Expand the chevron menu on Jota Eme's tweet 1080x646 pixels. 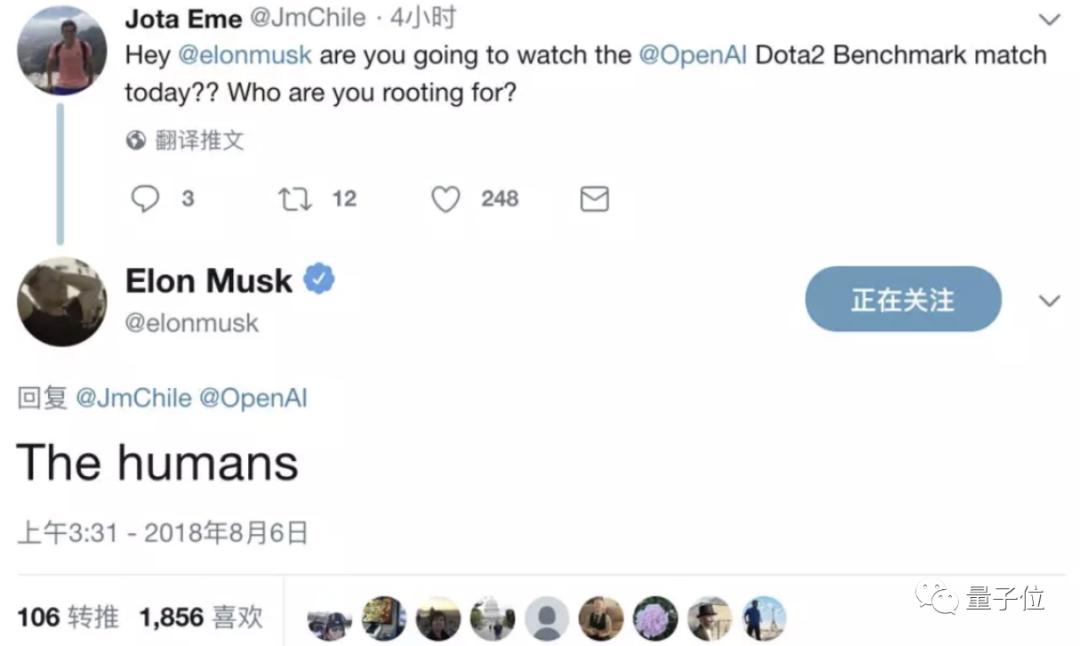[1049, 19]
